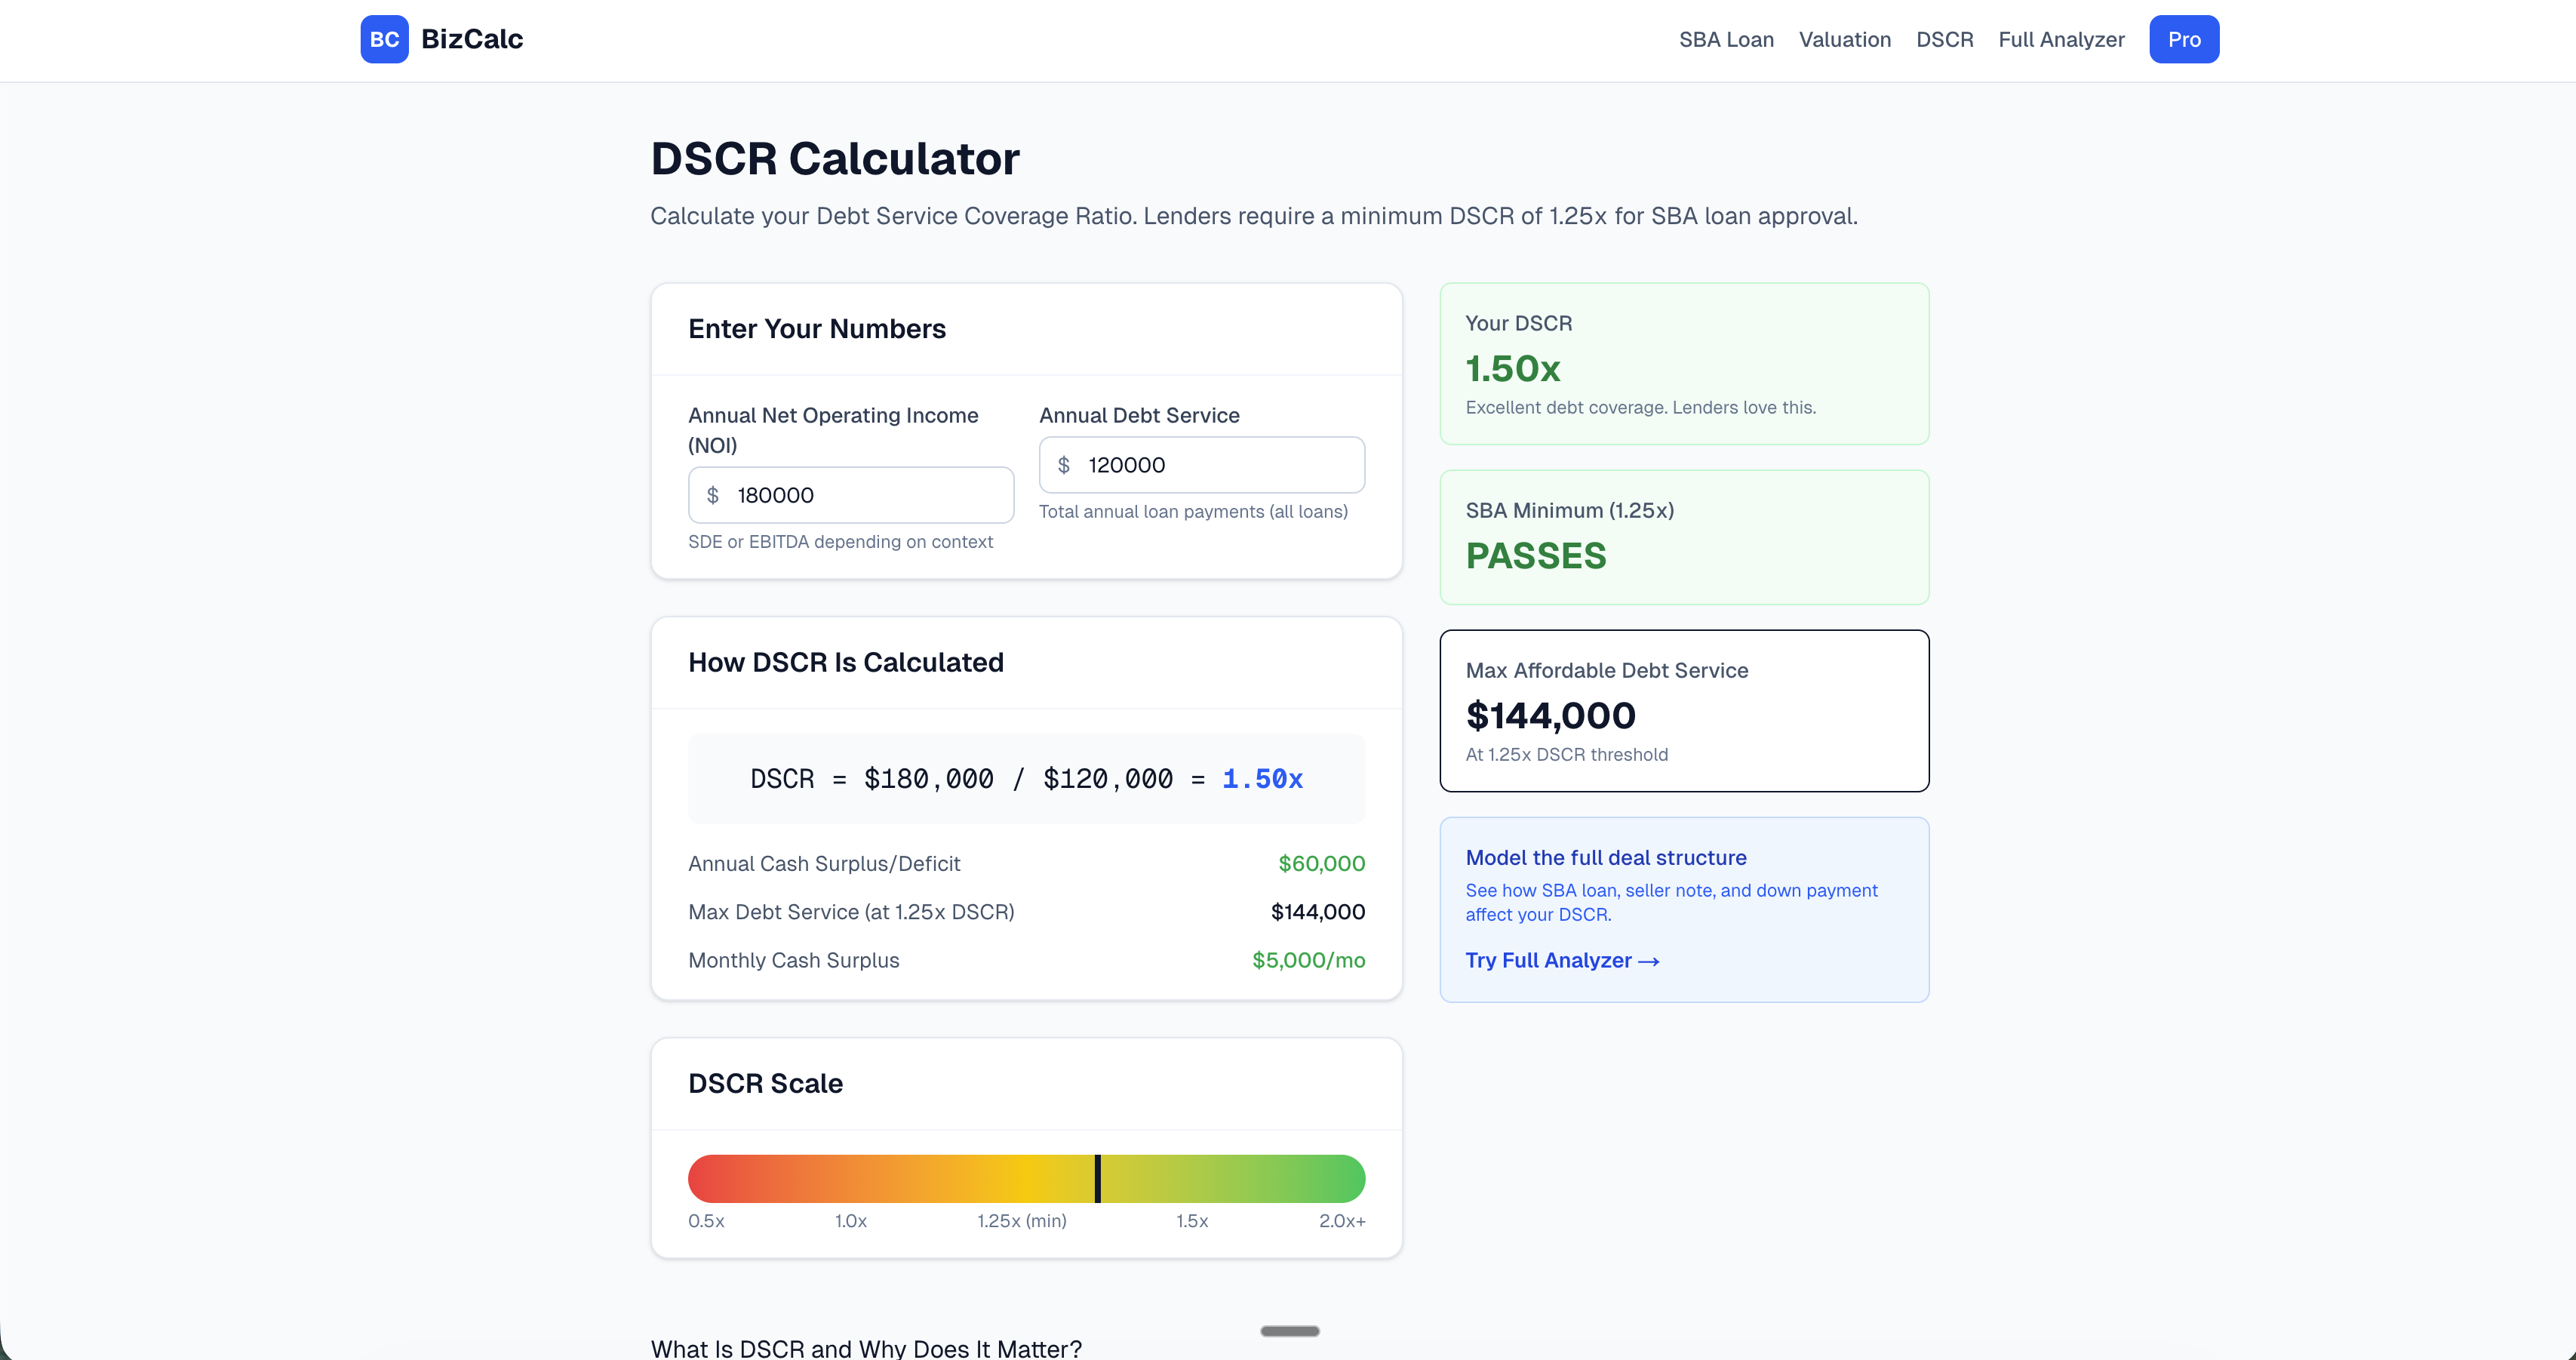The image size is (2576, 1360).
Task: Click the Your DSCR result card
Action: 1684,363
